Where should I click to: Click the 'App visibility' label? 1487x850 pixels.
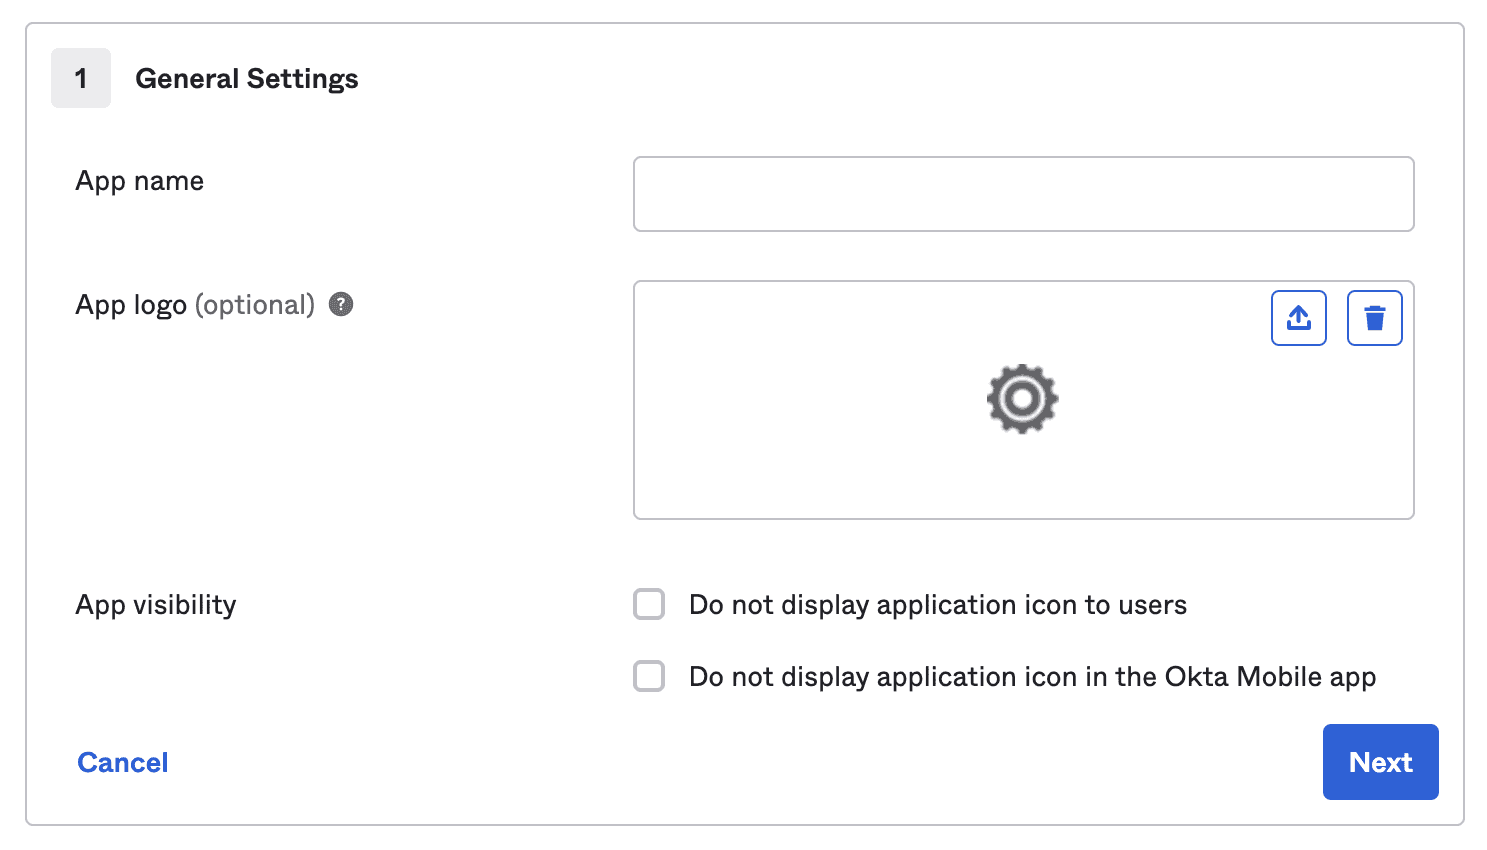(x=156, y=605)
